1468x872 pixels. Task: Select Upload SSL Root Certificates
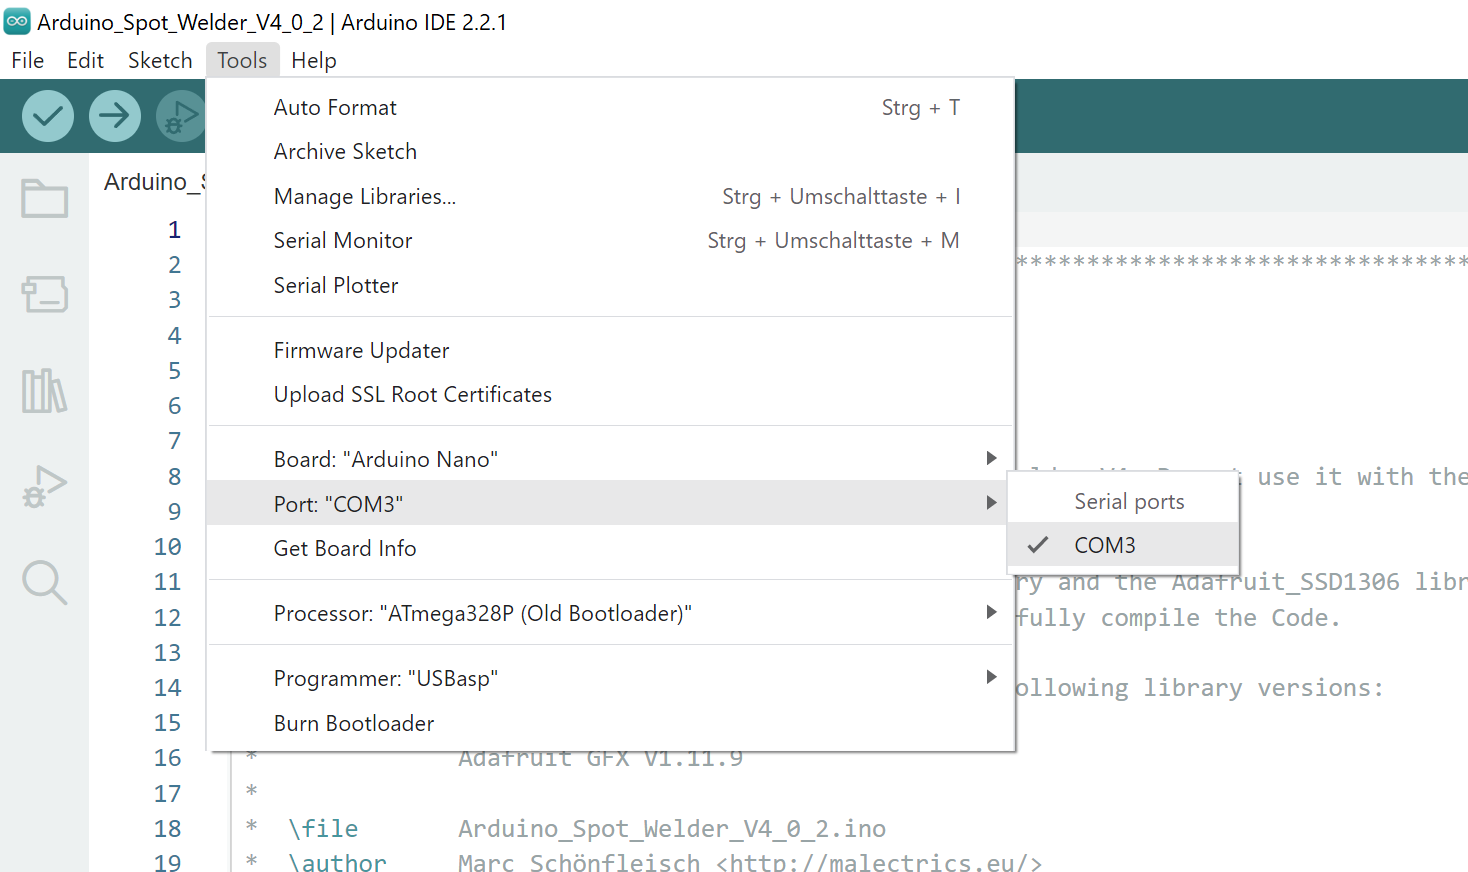click(x=610, y=394)
